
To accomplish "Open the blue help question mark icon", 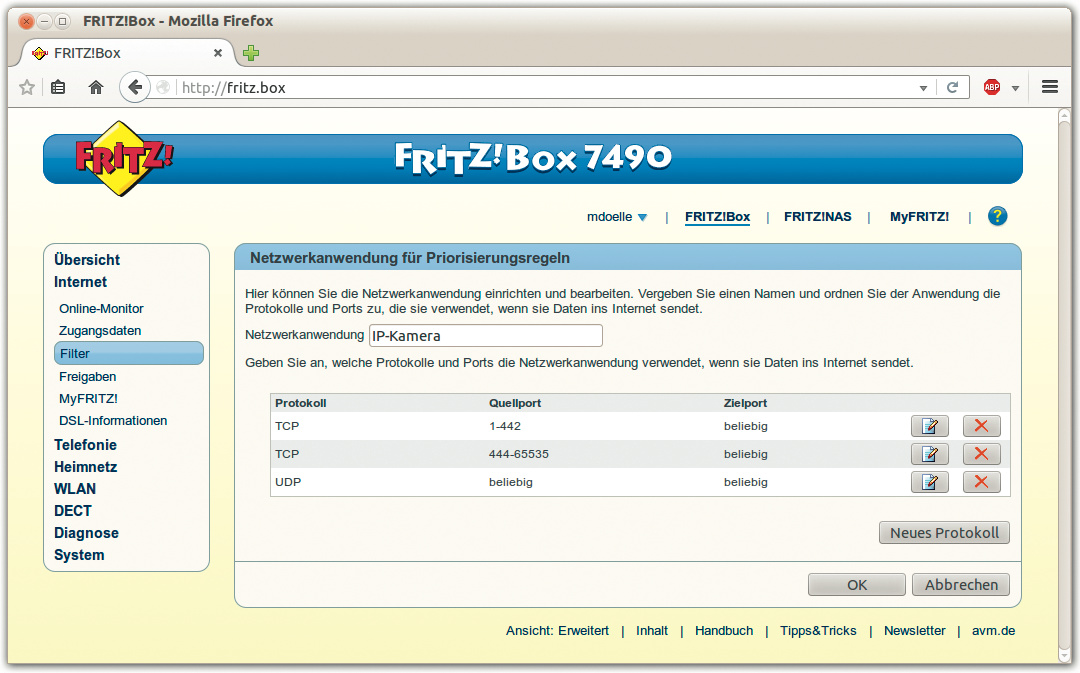I will [x=997, y=216].
